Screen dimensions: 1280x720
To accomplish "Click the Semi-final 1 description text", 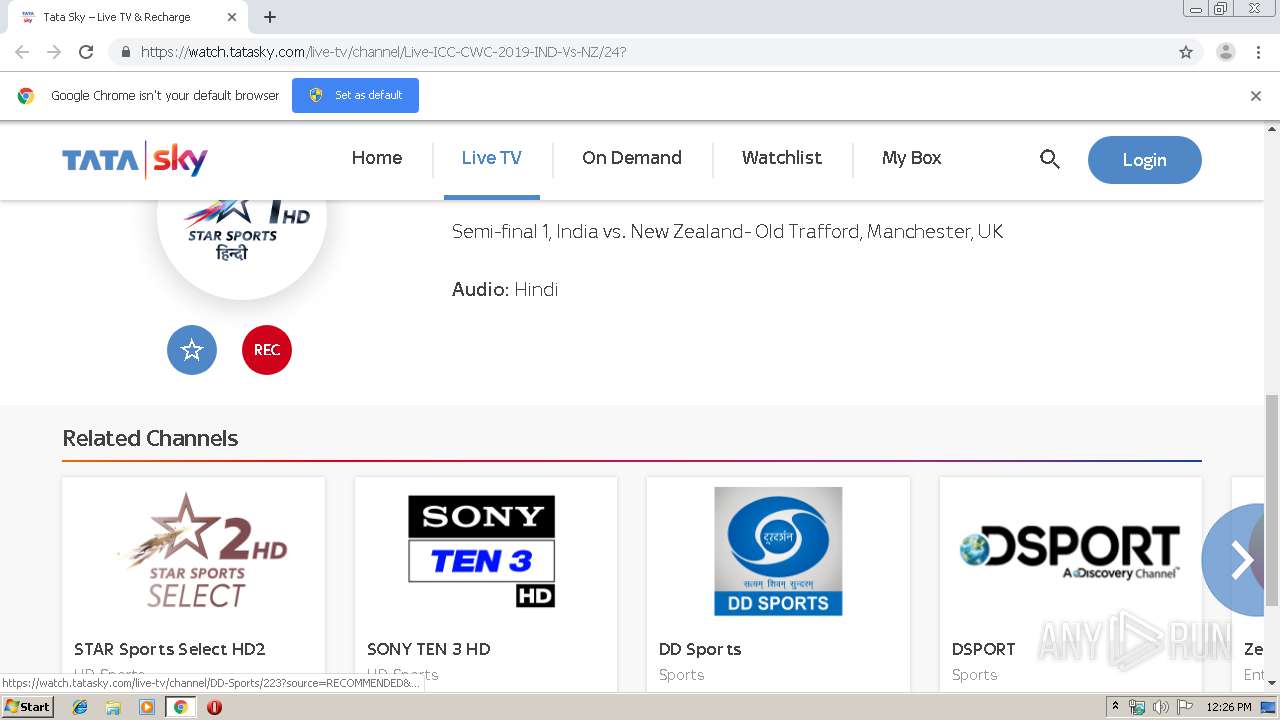I will pyautogui.click(x=728, y=231).
